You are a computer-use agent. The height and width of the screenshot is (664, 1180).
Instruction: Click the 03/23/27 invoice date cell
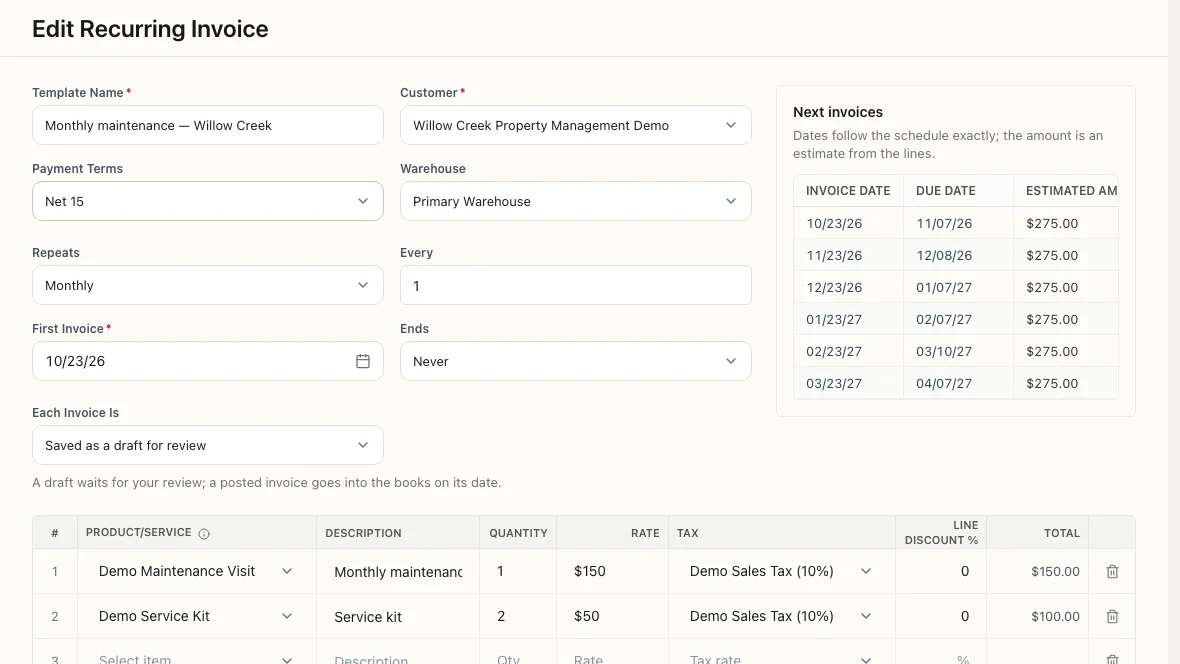click(848, 383)
